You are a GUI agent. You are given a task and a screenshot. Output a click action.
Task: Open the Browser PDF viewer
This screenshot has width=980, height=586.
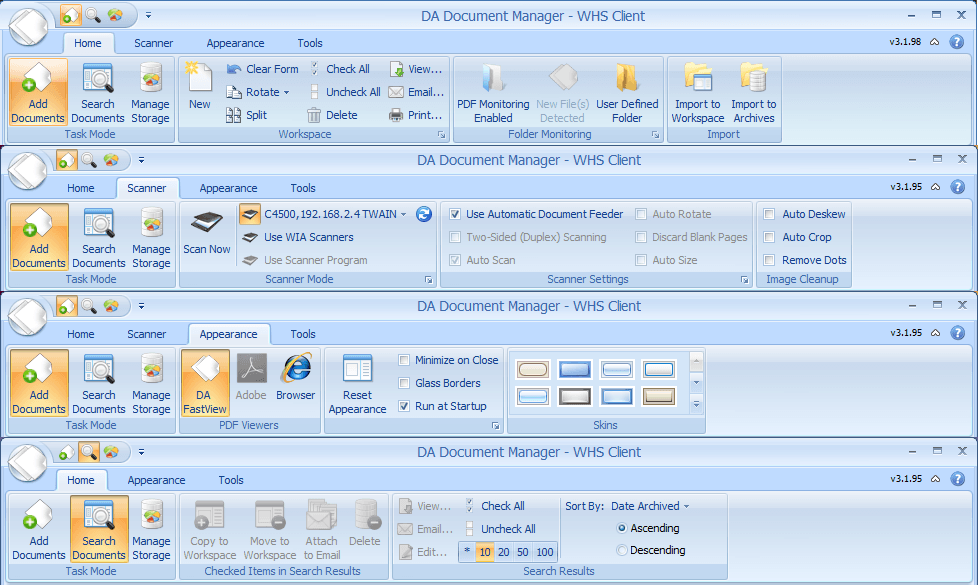(296, 382)
